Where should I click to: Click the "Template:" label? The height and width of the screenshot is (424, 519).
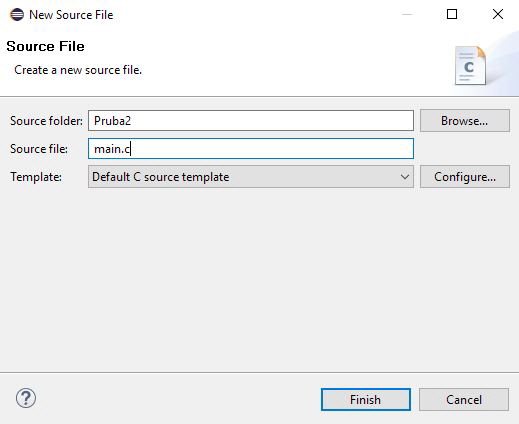coord(36,177)
